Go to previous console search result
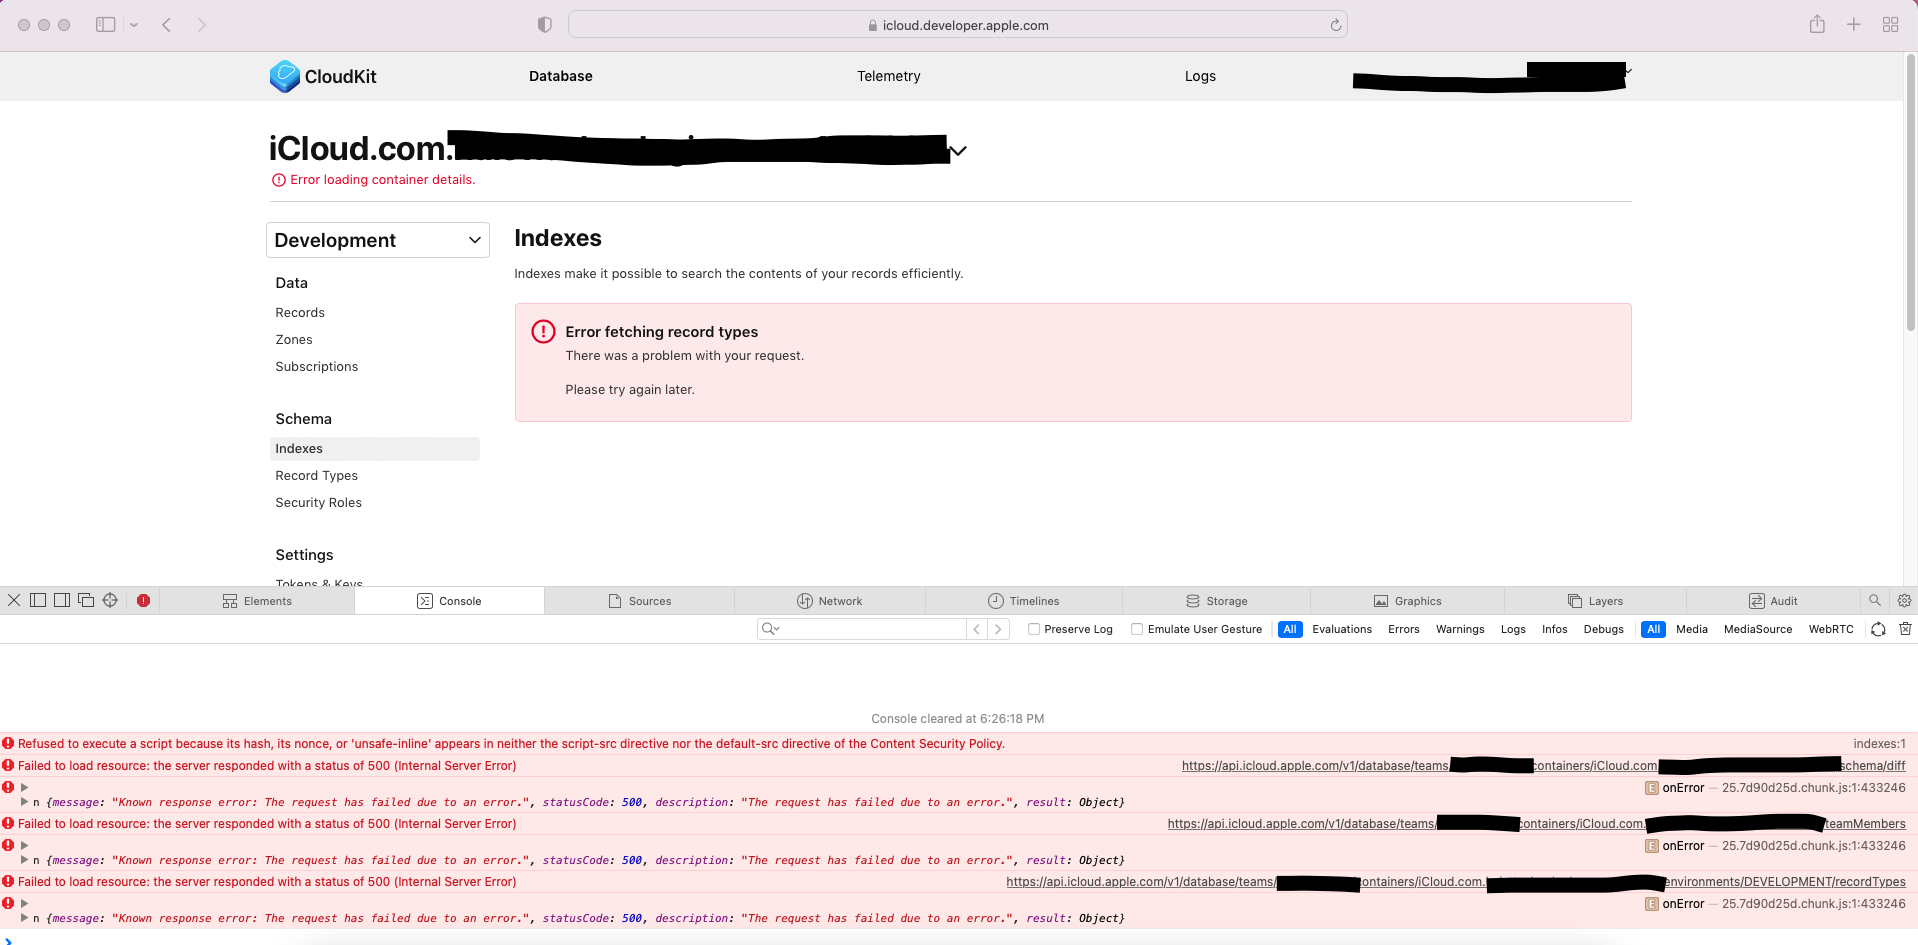The height and width of the screenshot is (945, 1918). [x=977, y=629]
